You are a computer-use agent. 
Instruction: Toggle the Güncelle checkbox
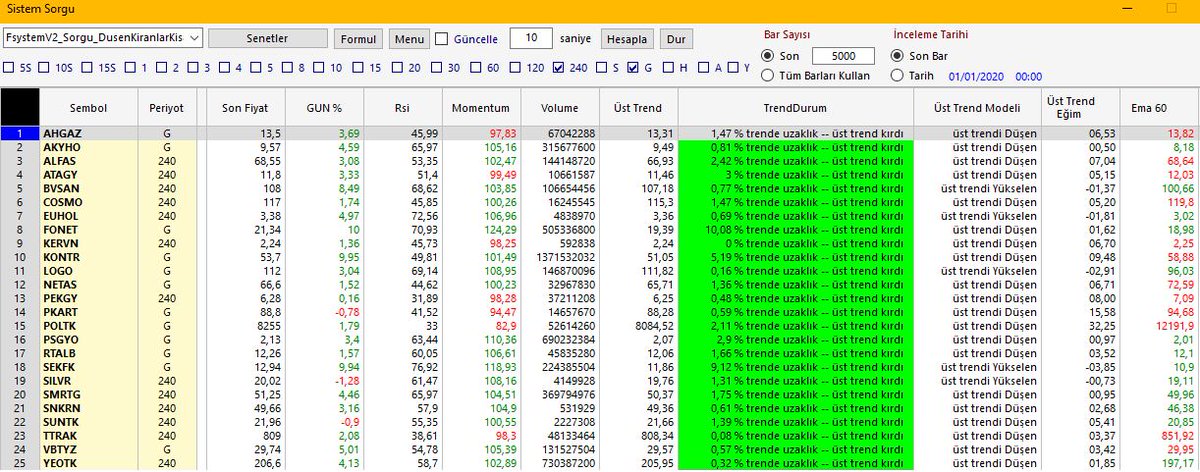coord(442,39)
